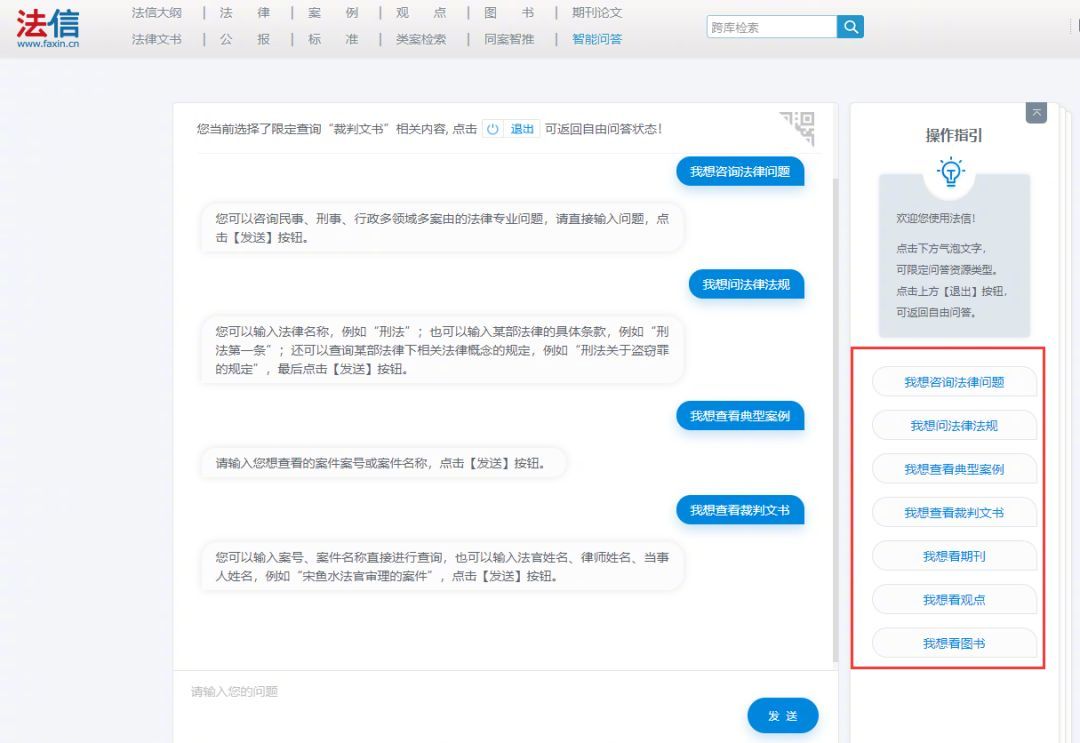Click the lightbulb icon in 操作指引 panel
Viewport: 1080px width, 743px height.
pyautogui.click(x=950, y=172)
